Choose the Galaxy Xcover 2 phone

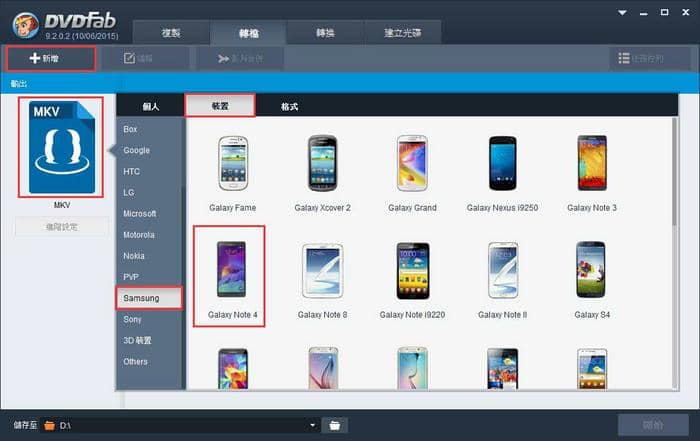pyautogui.click(x=322, y=174)
